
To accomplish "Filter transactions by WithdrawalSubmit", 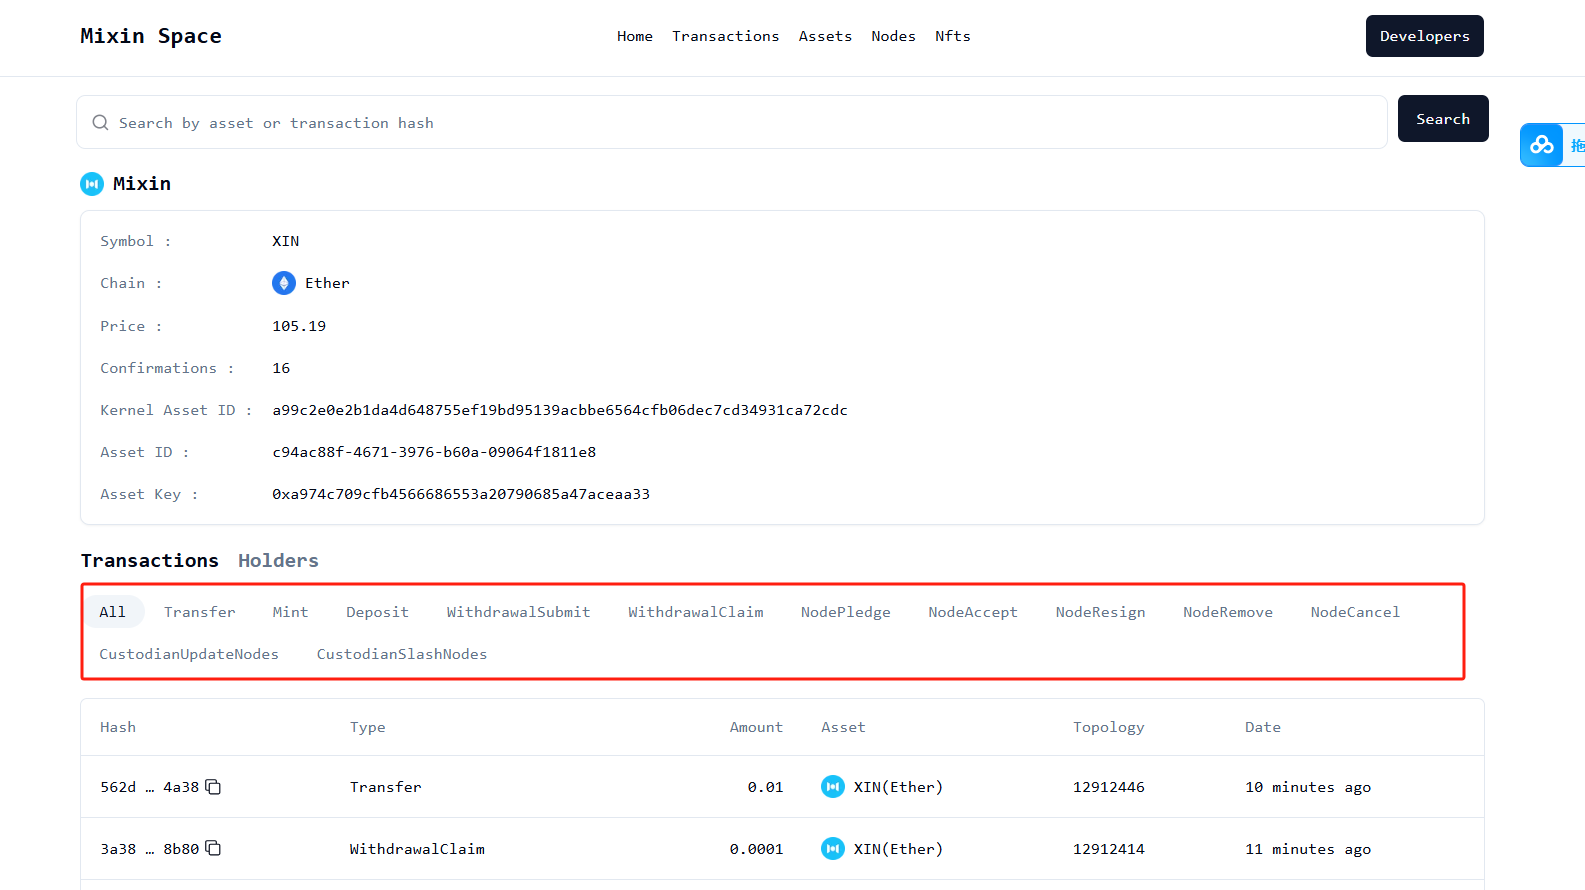I will pyautogui.click(x=518, y=612).
